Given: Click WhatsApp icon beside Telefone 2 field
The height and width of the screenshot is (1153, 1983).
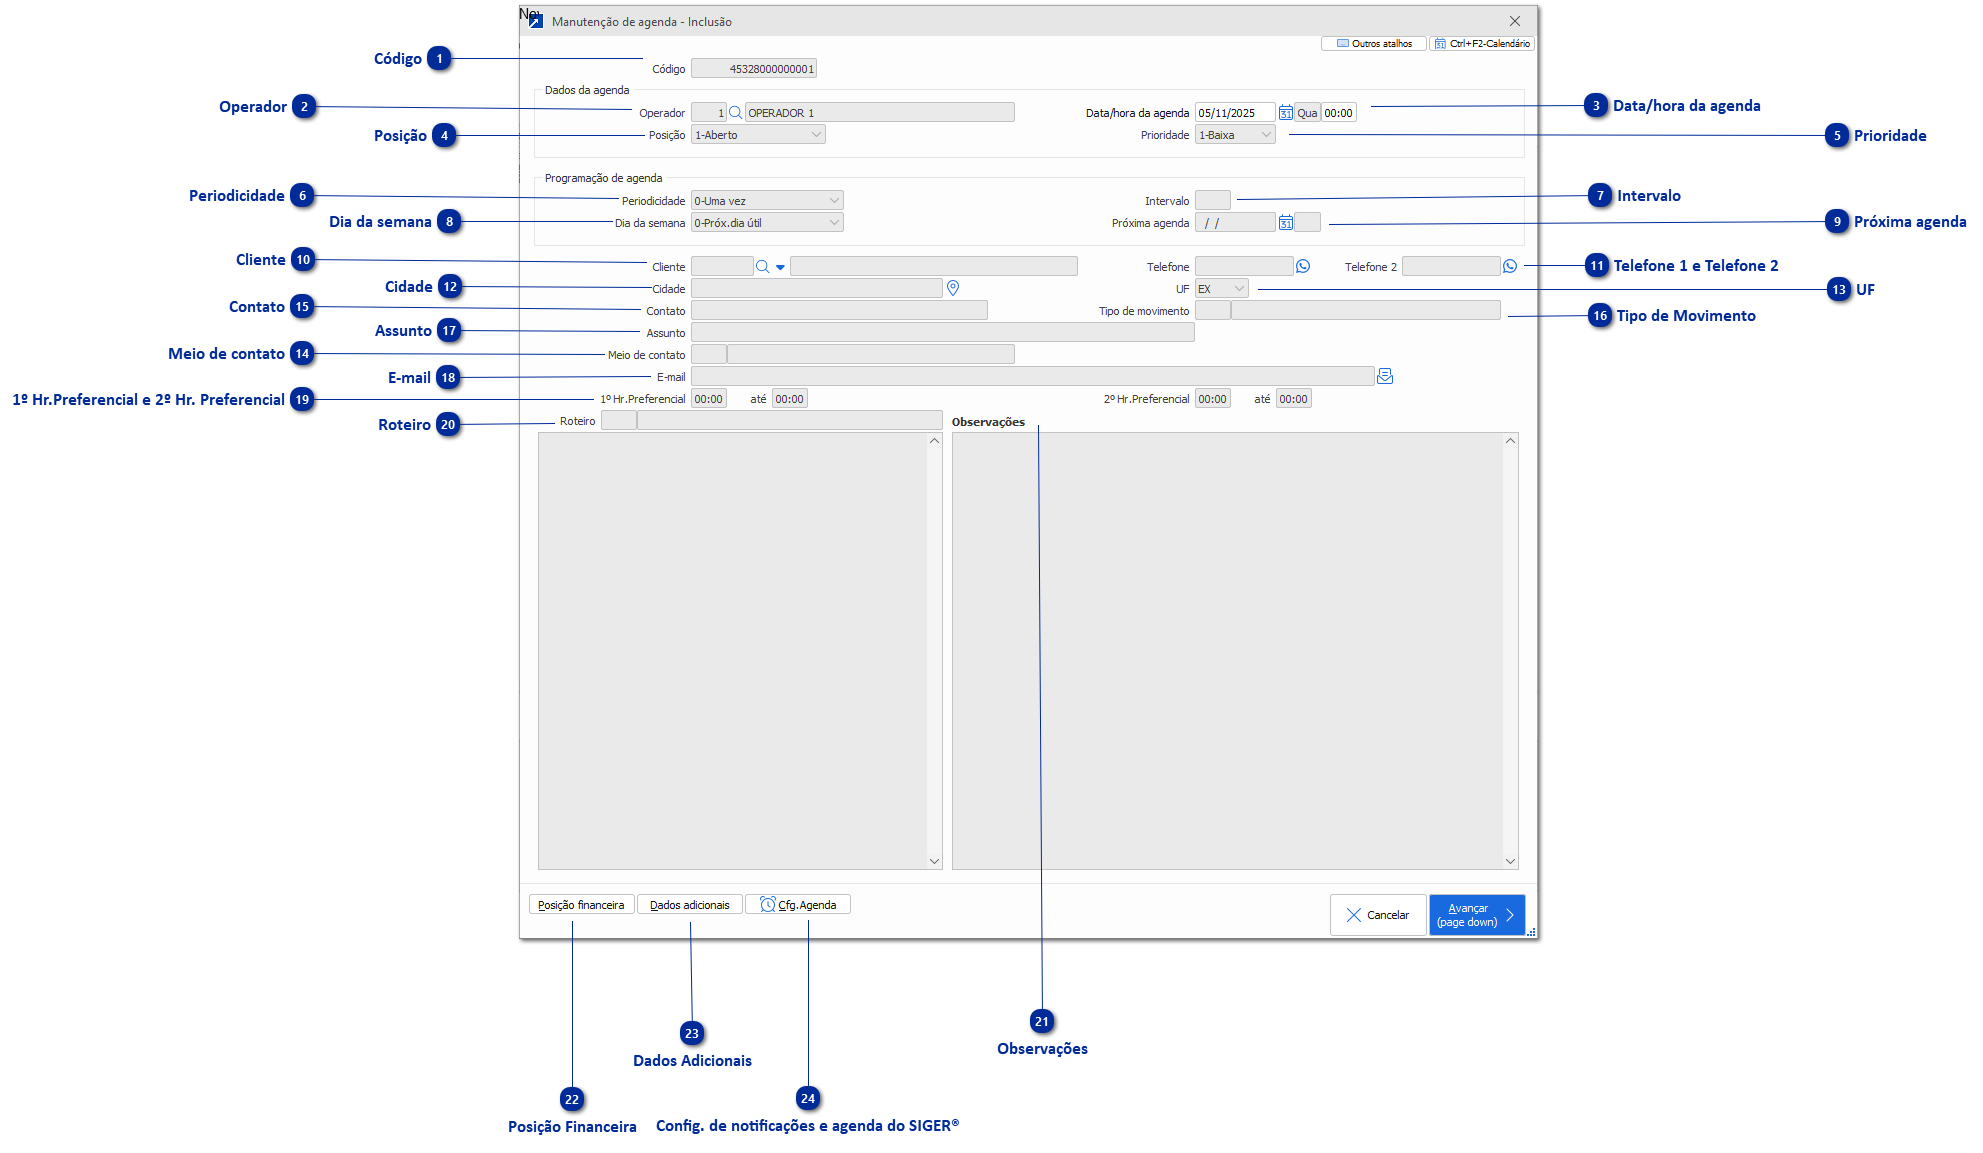Looking at the screenshot, I should [1510, 266].
